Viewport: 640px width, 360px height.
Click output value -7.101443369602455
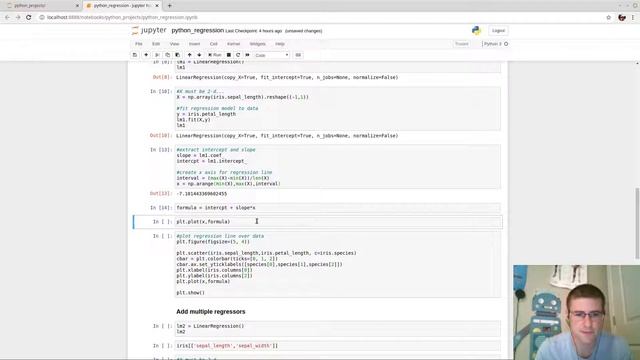(x=202, y=193)
